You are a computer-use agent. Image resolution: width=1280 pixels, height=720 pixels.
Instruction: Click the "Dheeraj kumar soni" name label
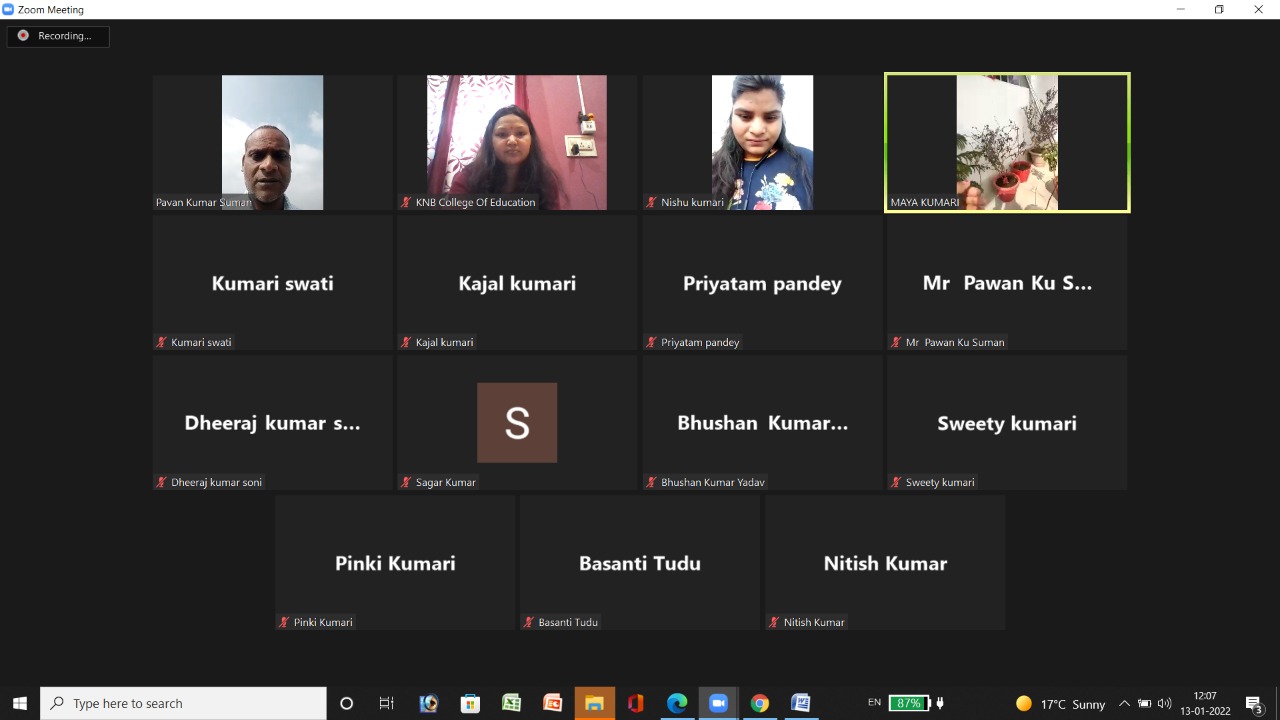coord(217,482)
